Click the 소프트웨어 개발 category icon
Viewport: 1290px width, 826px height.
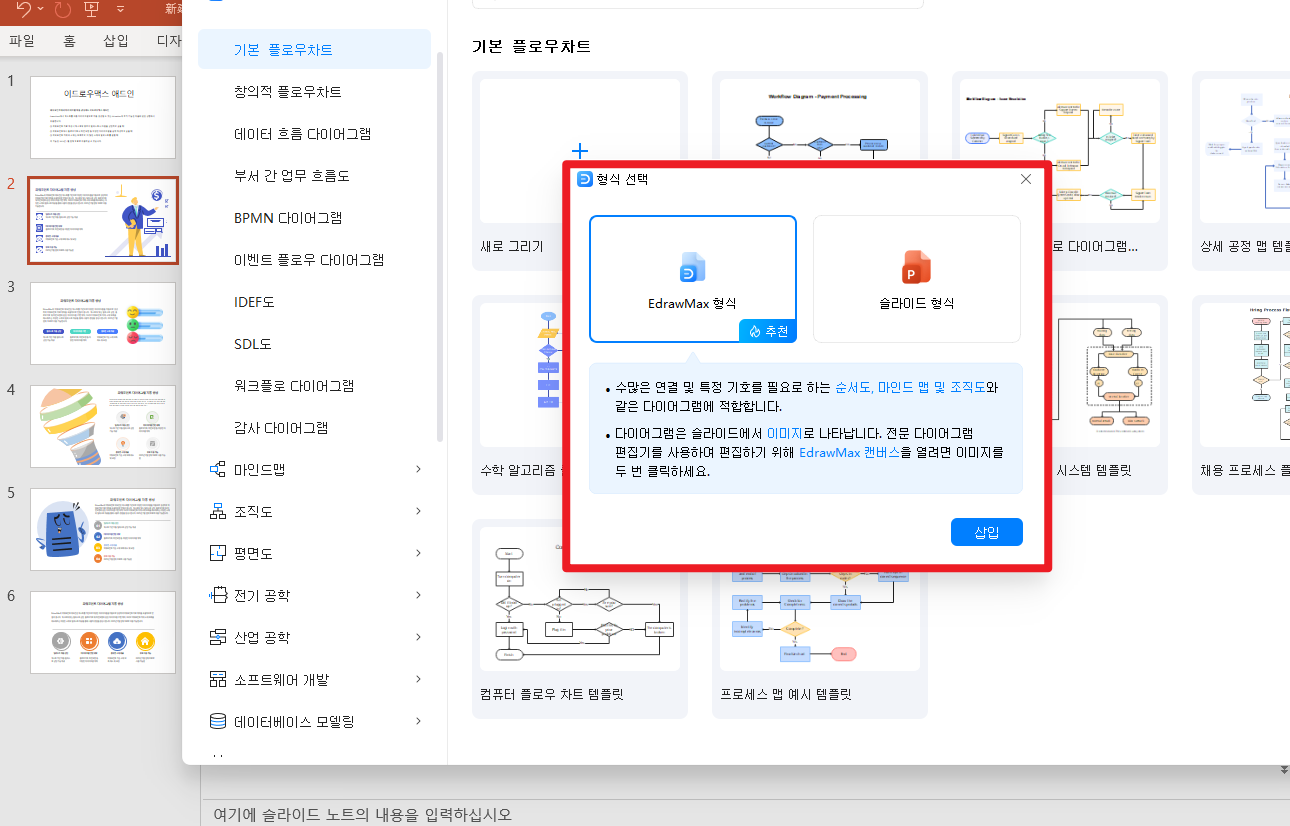tap(217, 679)
